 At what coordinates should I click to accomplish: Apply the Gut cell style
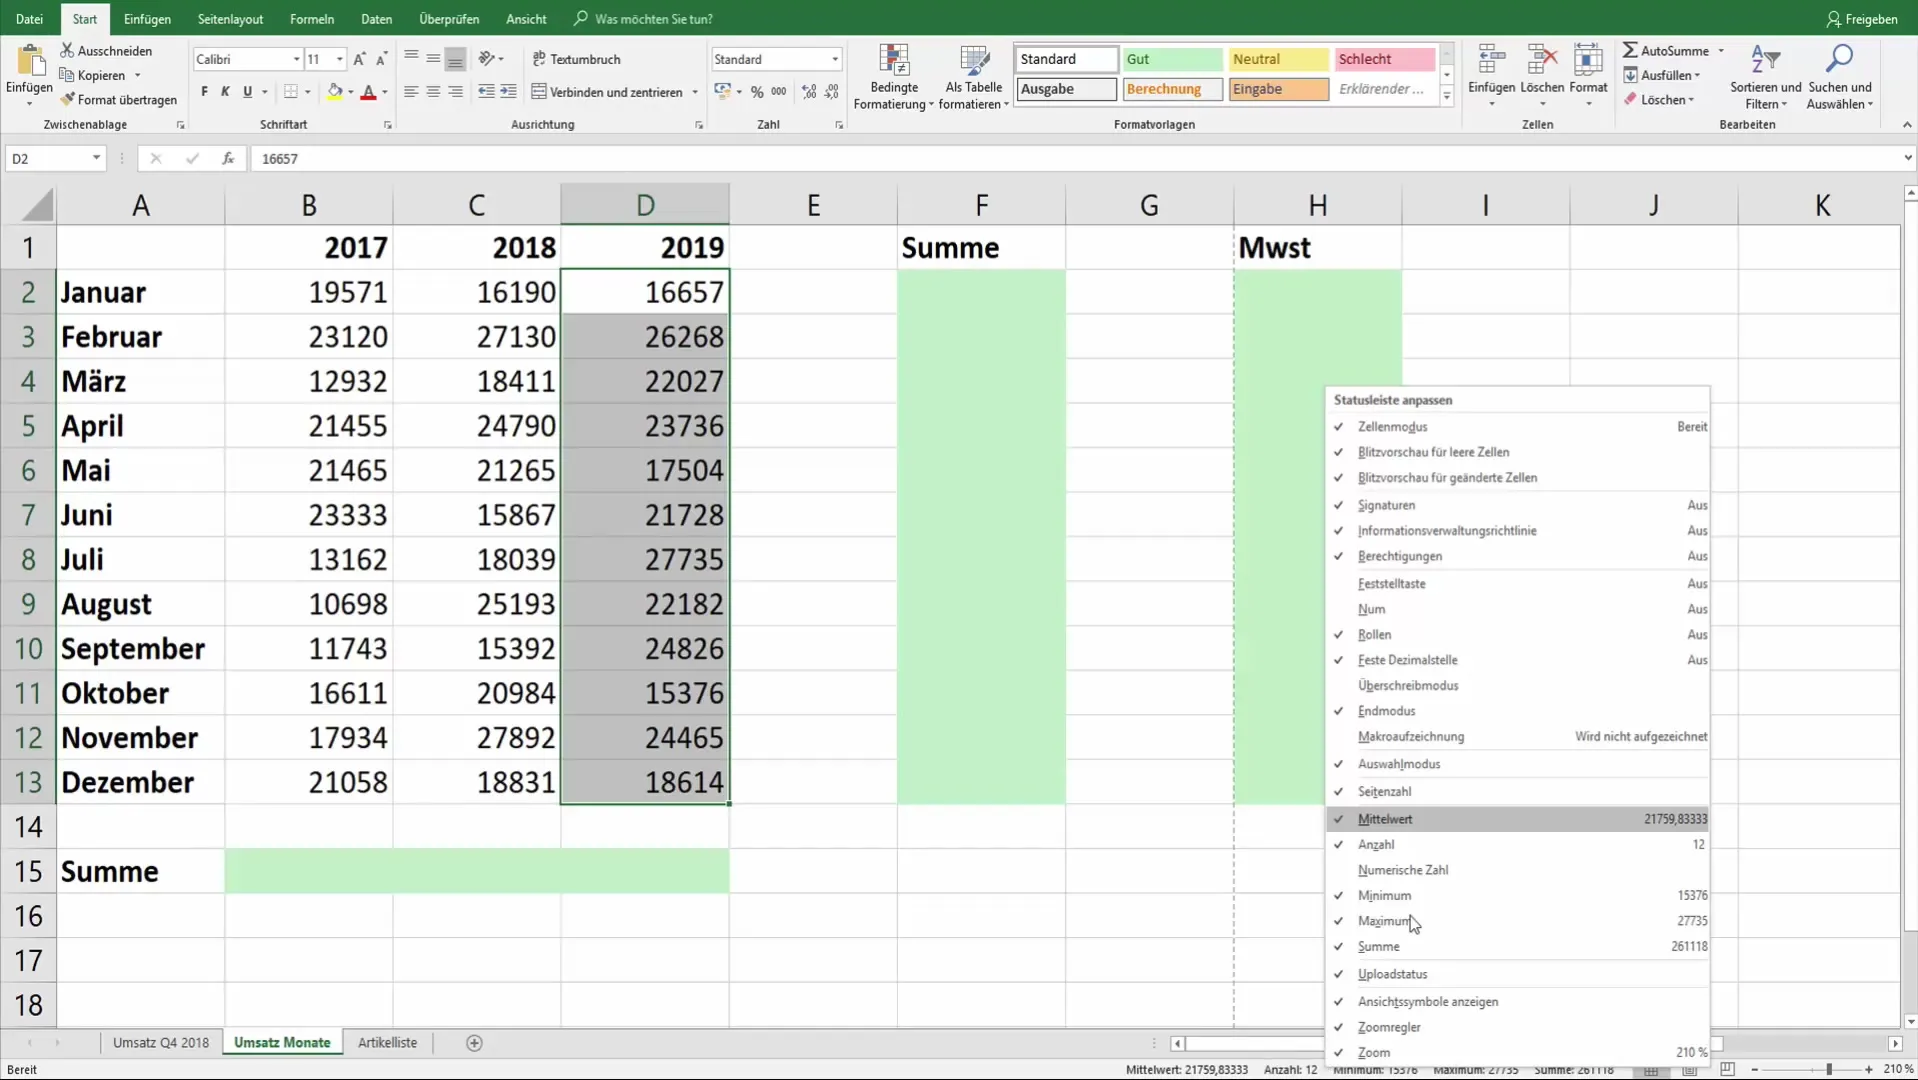point(1172,59)
